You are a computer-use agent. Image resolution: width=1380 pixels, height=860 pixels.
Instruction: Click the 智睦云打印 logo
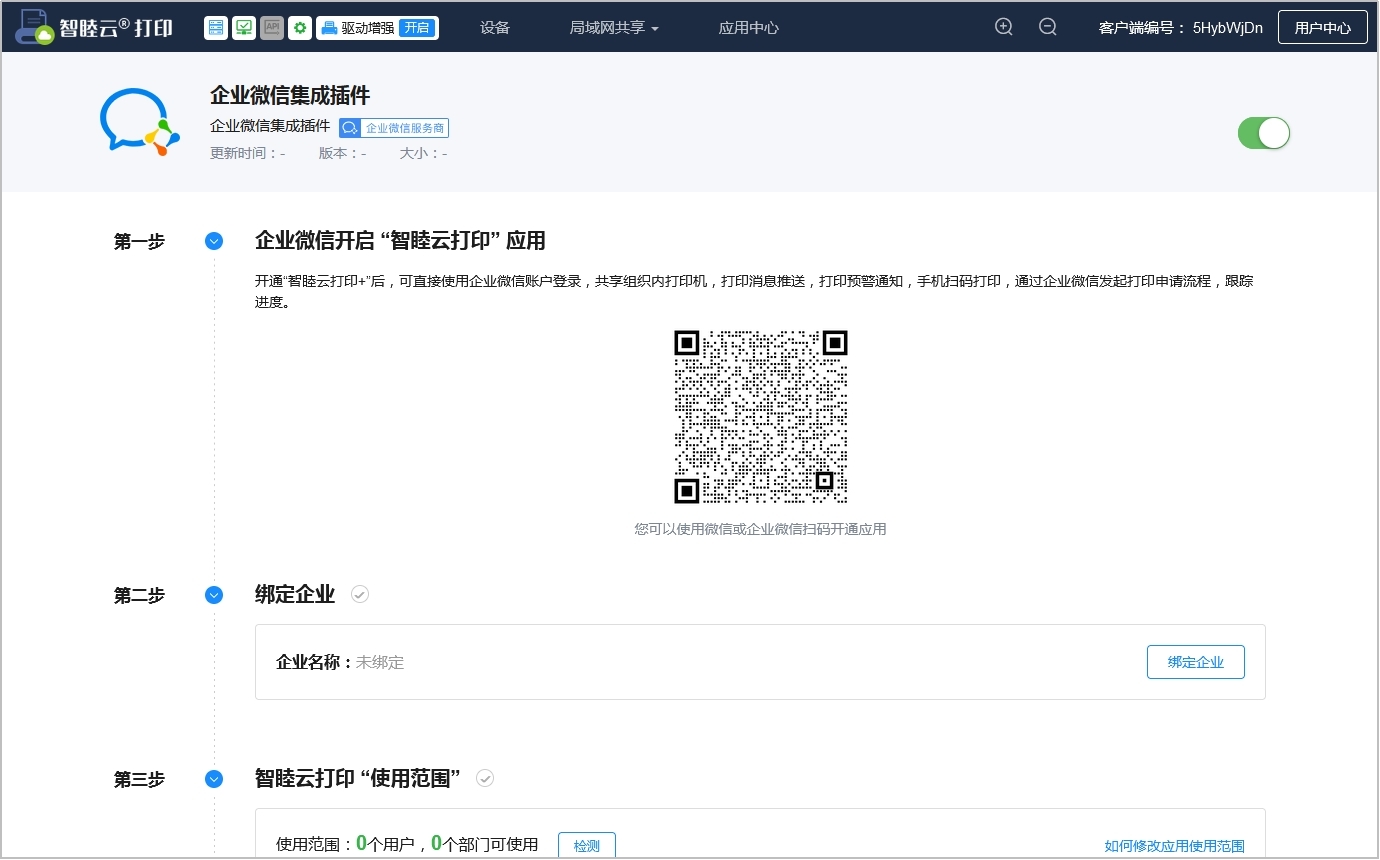point(94,27)
